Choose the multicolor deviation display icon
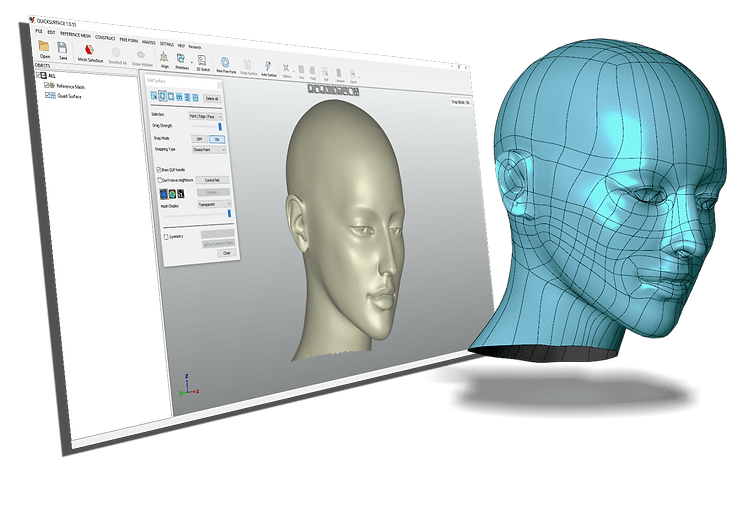750x508 pixels. (172, 193)
